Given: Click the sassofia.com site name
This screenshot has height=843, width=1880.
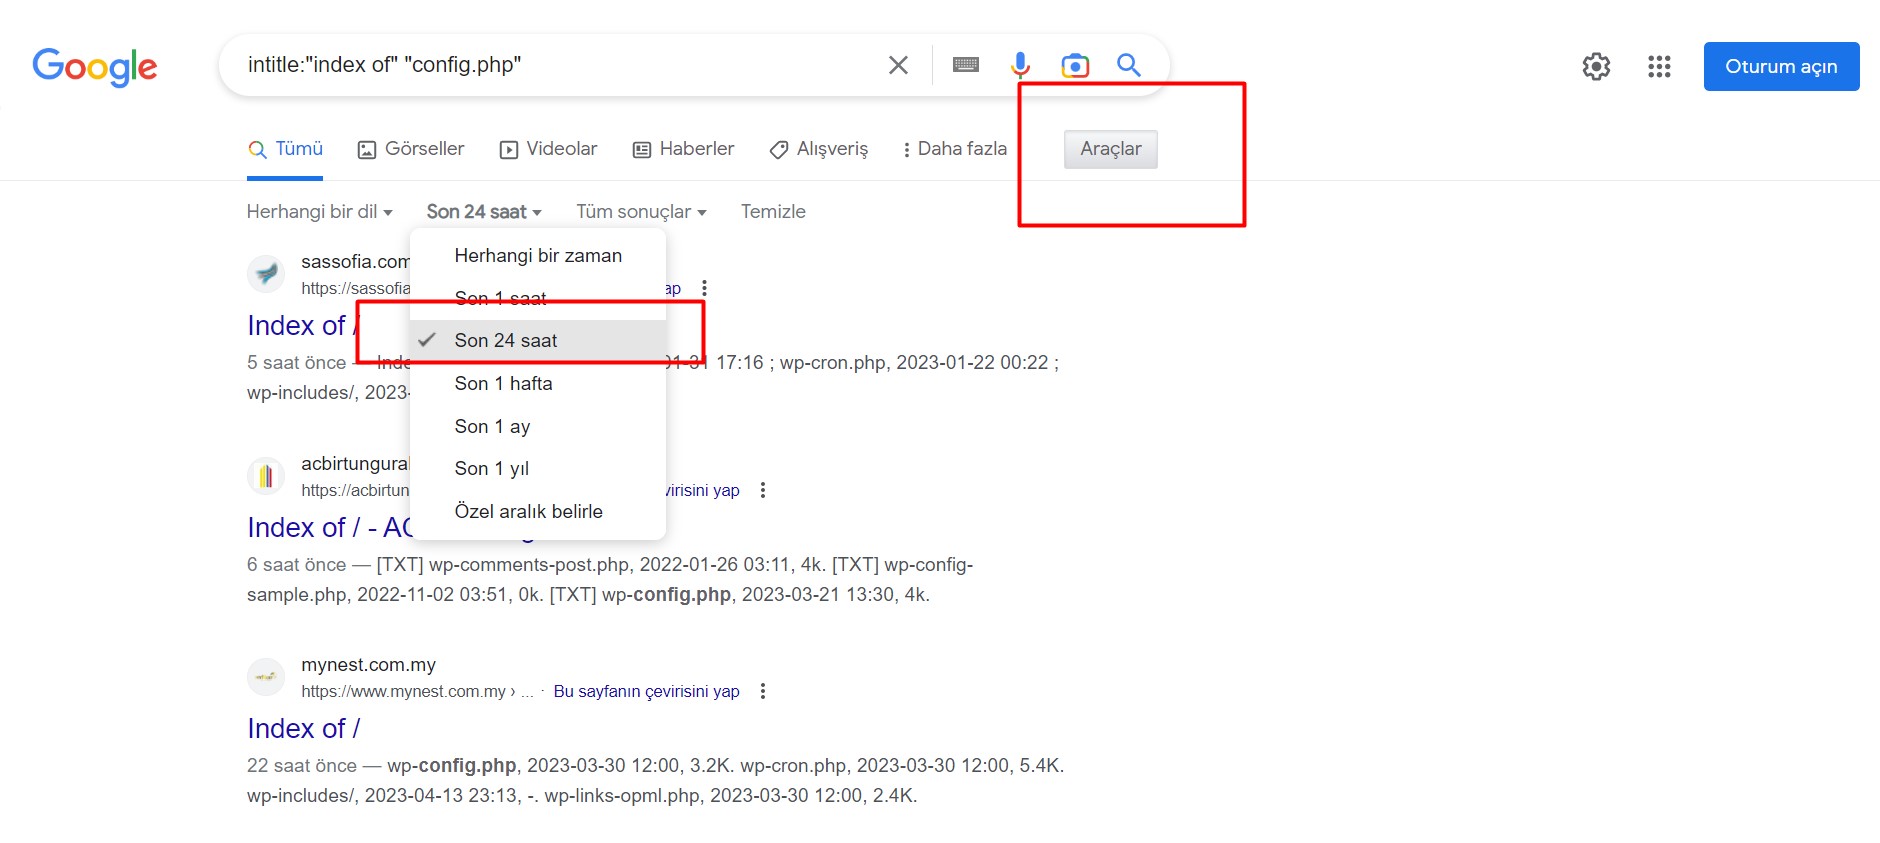Looking at the screenshot, I should point(355,262).
